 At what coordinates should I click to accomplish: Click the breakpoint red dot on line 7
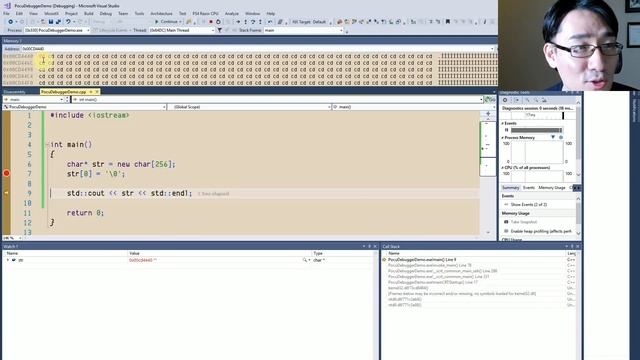(7, 173)
